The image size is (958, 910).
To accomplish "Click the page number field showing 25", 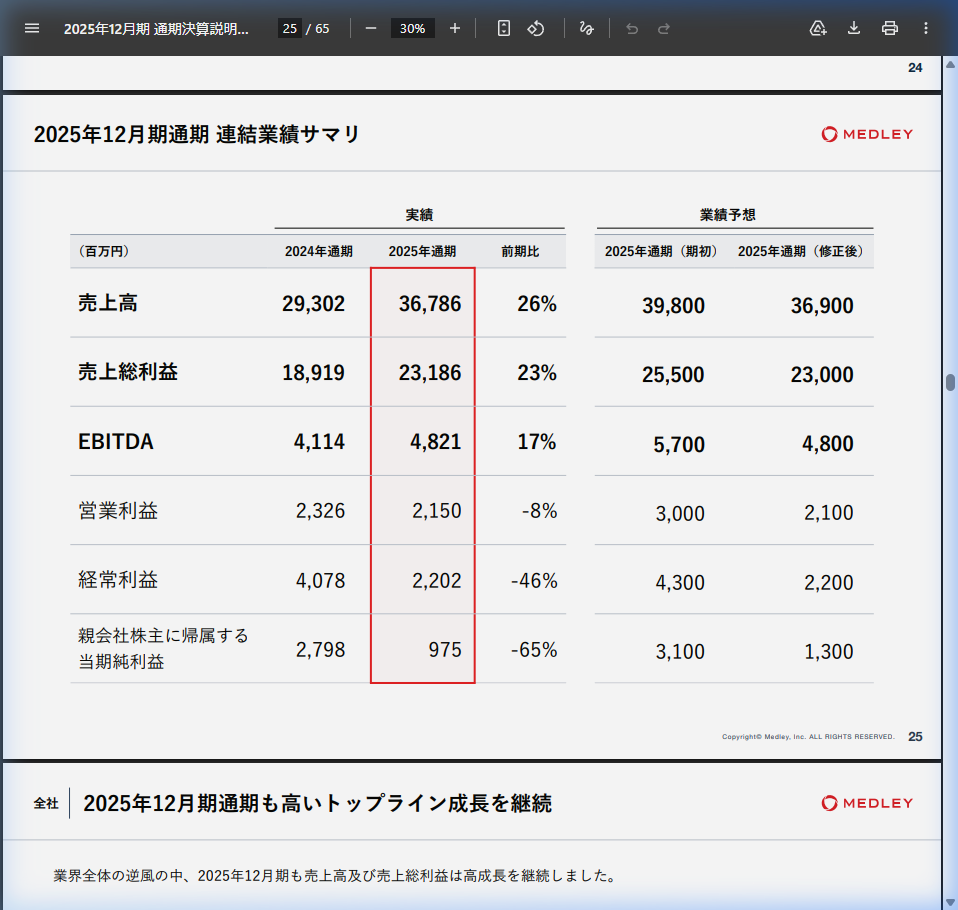I will tap(289, 28).
